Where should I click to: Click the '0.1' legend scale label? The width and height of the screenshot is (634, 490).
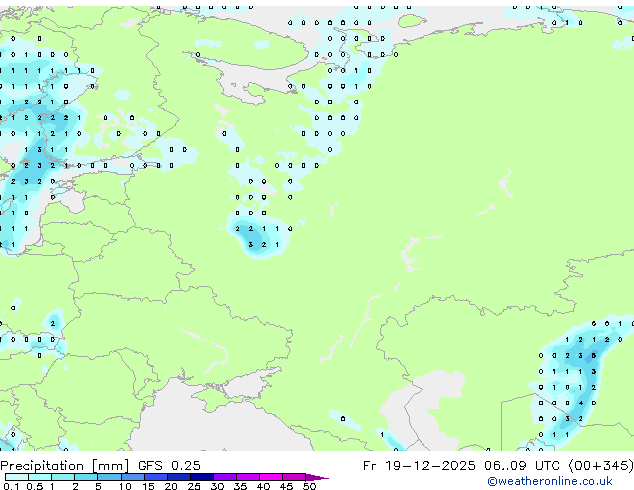(11, 486)
